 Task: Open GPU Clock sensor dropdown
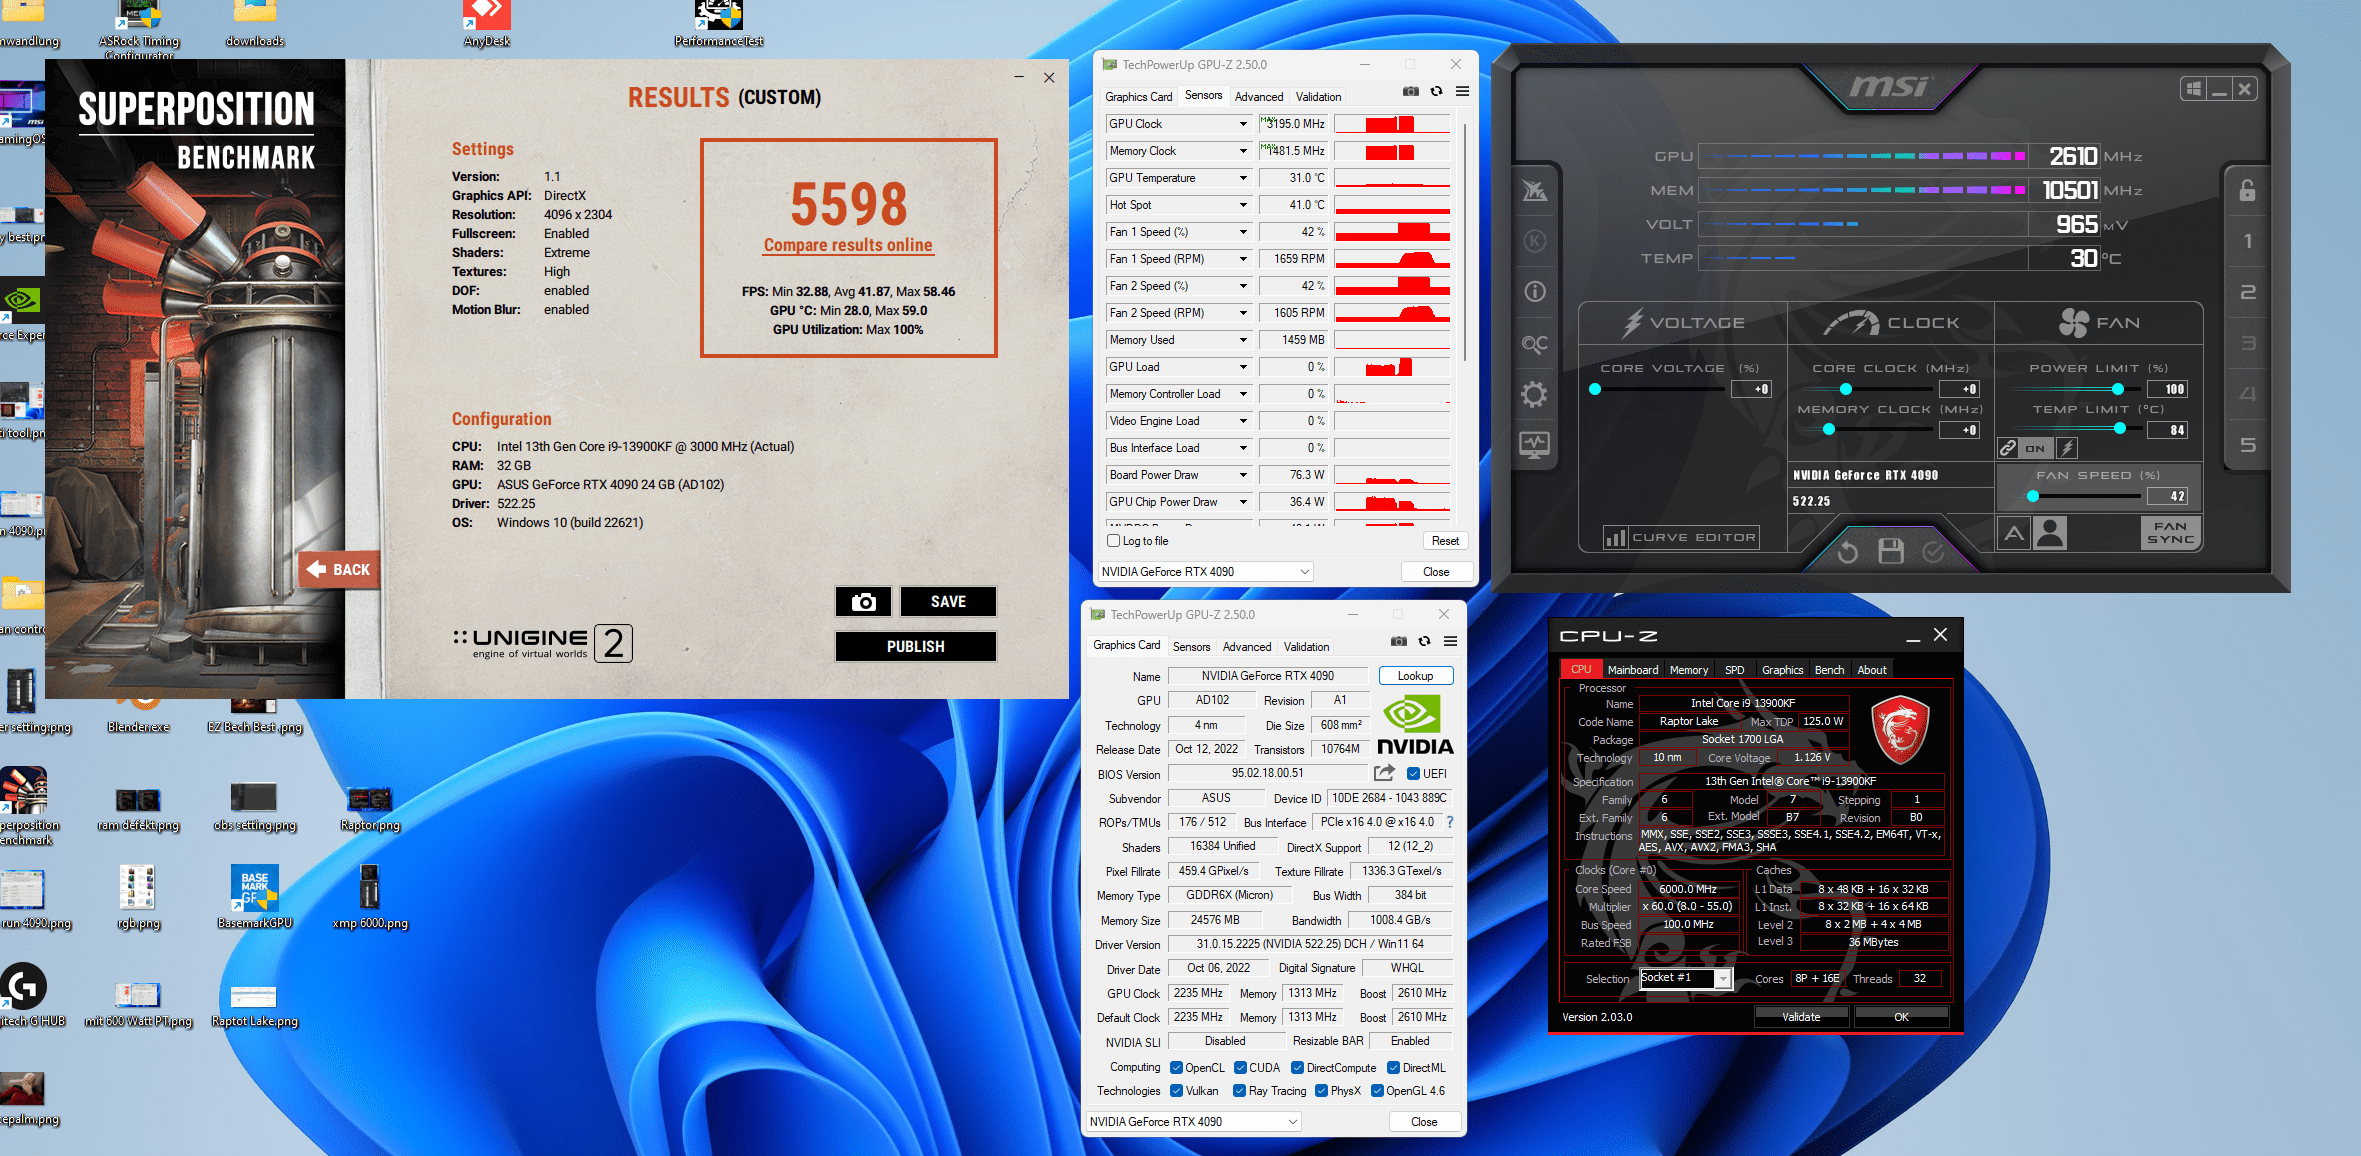1243,124
